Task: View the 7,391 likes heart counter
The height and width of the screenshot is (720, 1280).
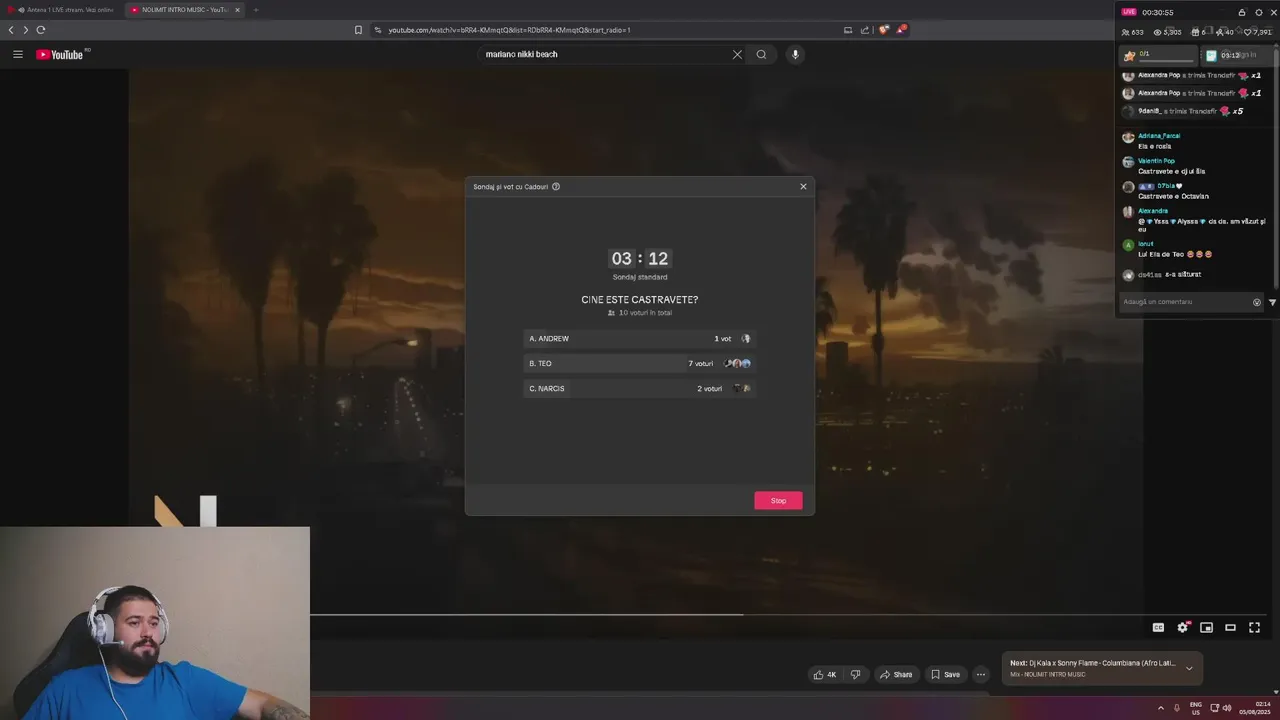Action: pyautogui.click(x=1258, y=32)
